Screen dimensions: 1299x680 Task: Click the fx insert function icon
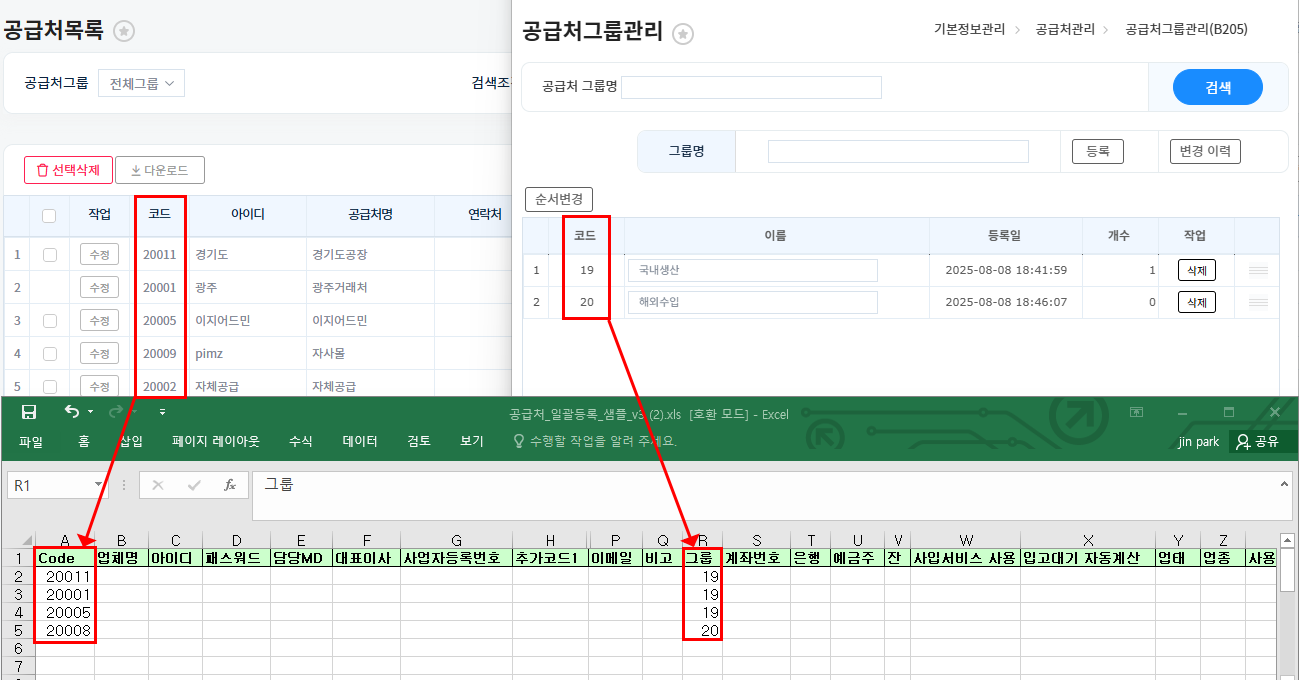point(230,485)
